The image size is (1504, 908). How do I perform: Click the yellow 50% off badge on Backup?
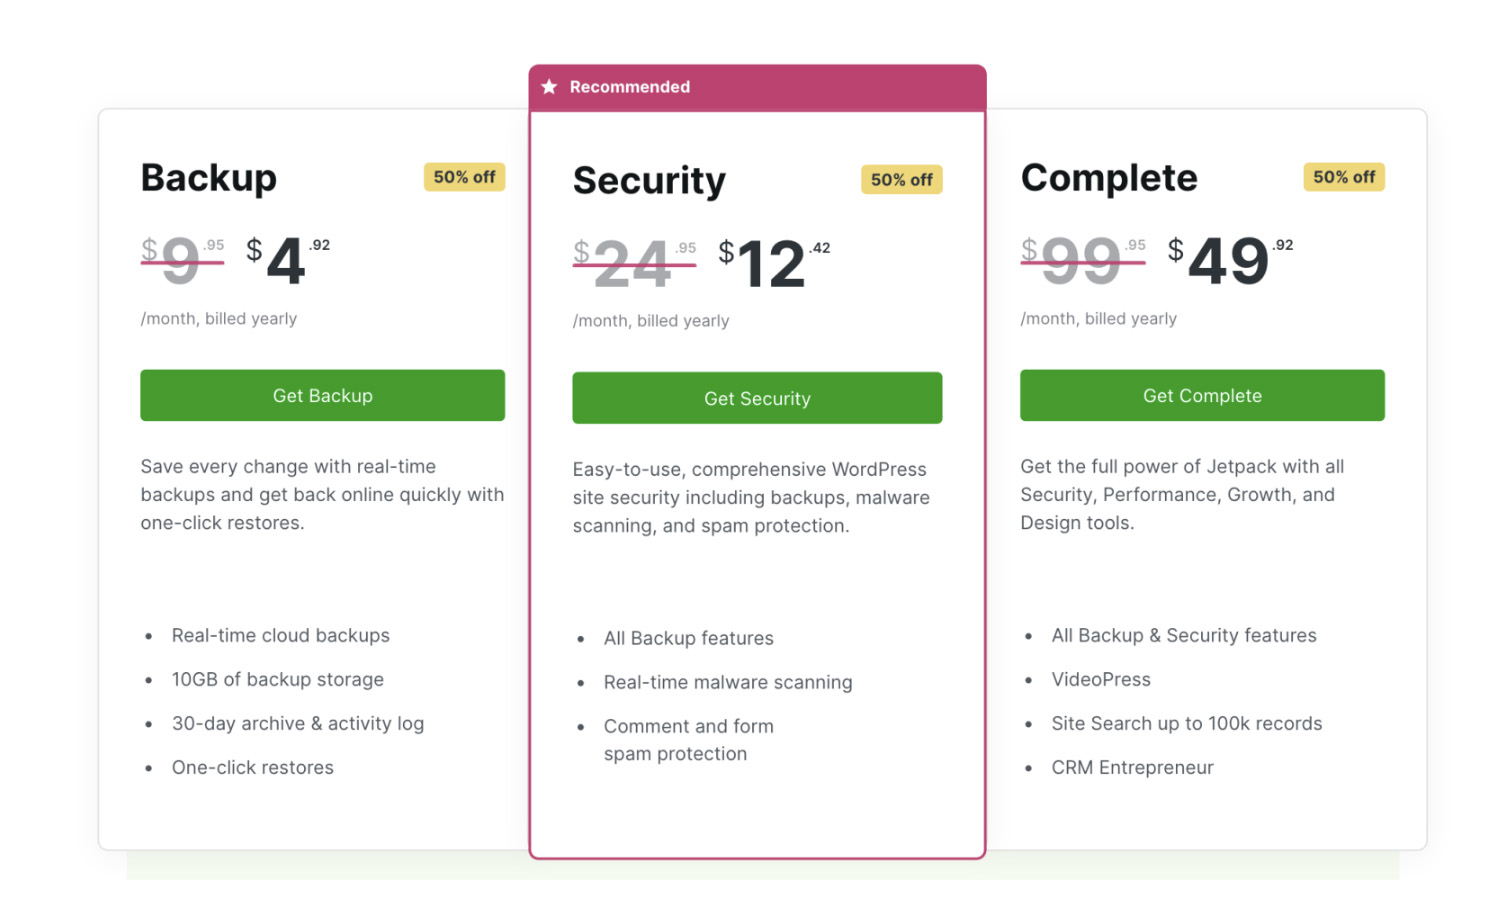(x=464, y=177)
